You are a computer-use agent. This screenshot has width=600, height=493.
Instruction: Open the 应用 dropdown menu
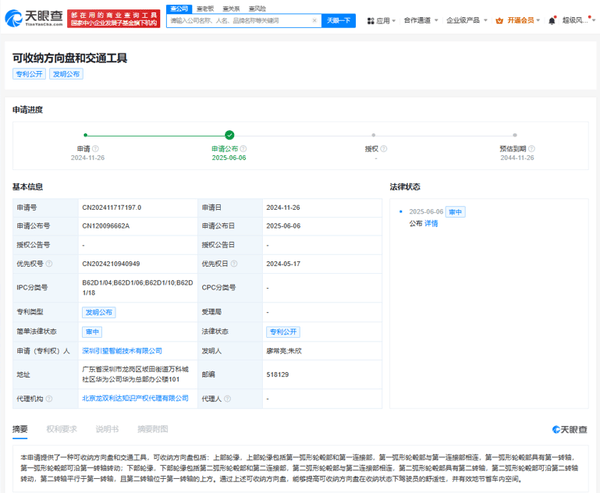(383, 20)
